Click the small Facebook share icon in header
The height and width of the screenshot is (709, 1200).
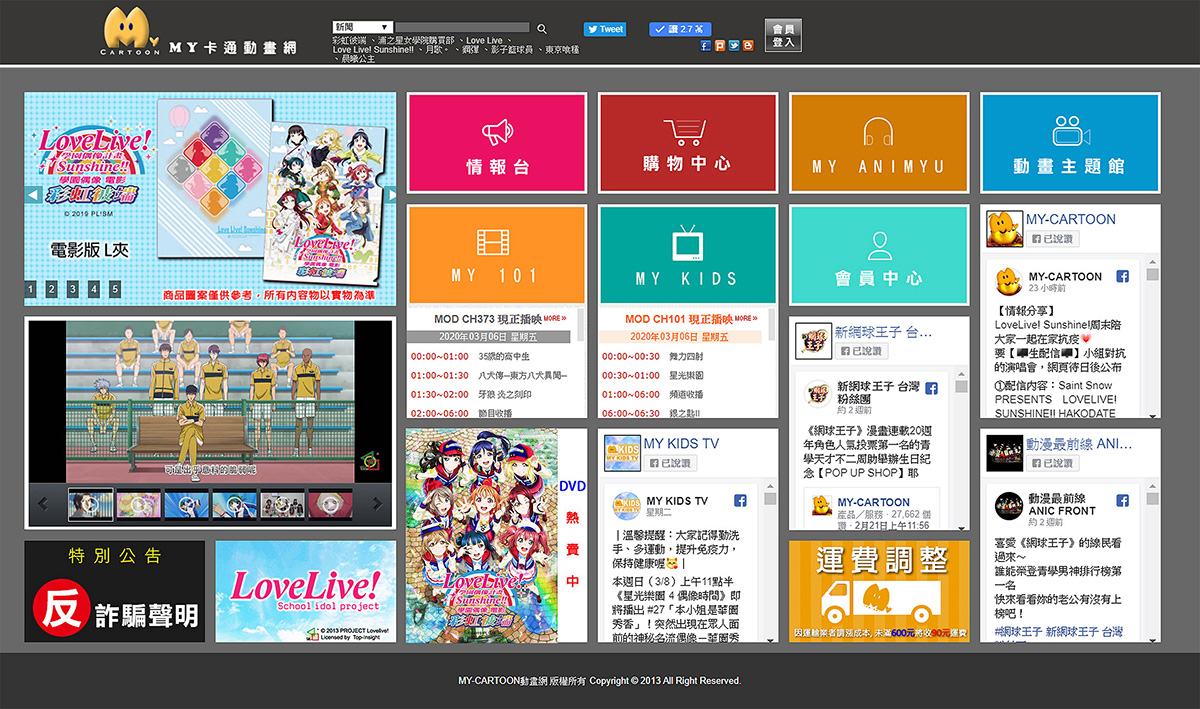pos(706,45)
